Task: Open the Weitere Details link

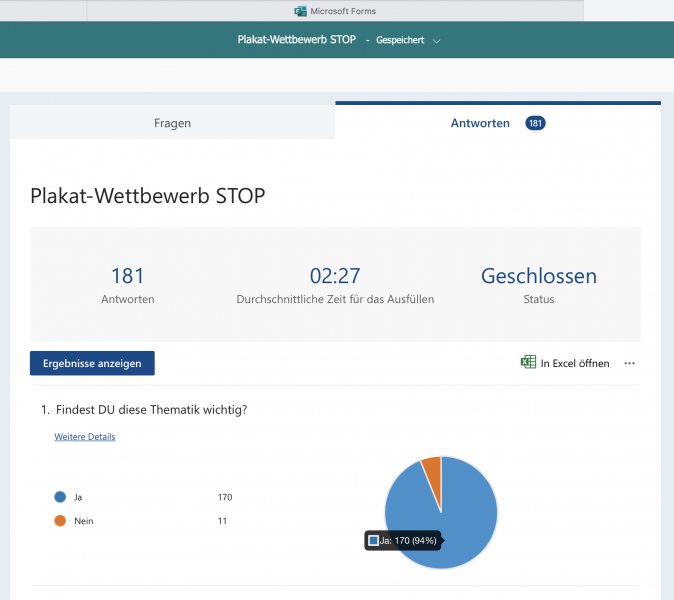Action: 84,437
